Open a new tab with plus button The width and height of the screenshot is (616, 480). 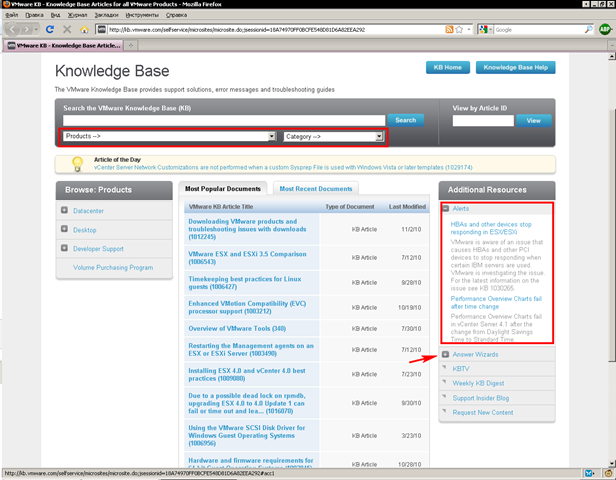(130, 45)
